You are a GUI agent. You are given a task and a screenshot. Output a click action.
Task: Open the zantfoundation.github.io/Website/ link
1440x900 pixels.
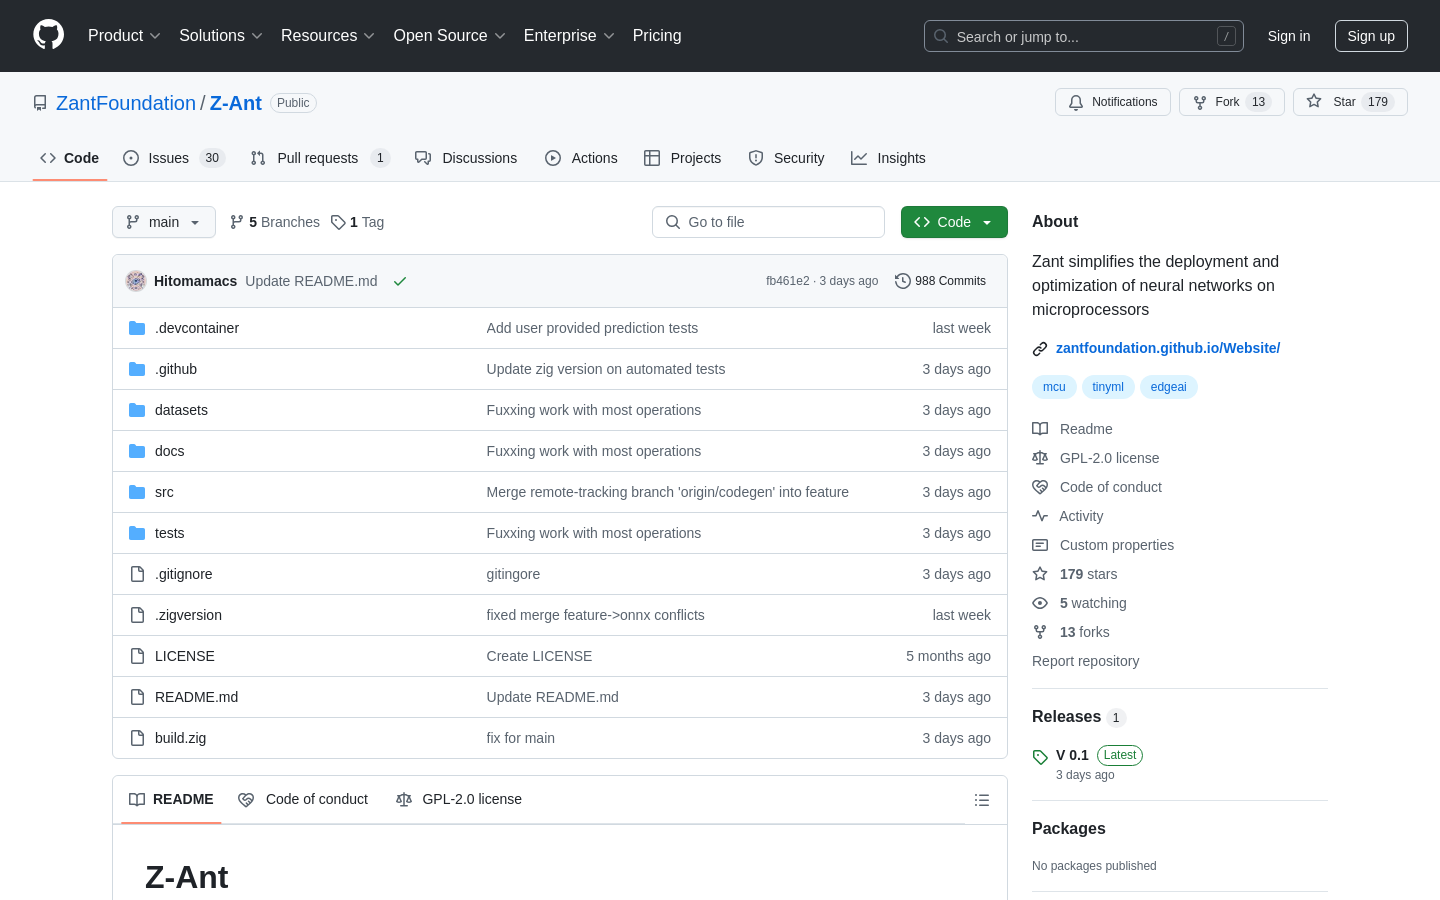(x=1168, y=348)
